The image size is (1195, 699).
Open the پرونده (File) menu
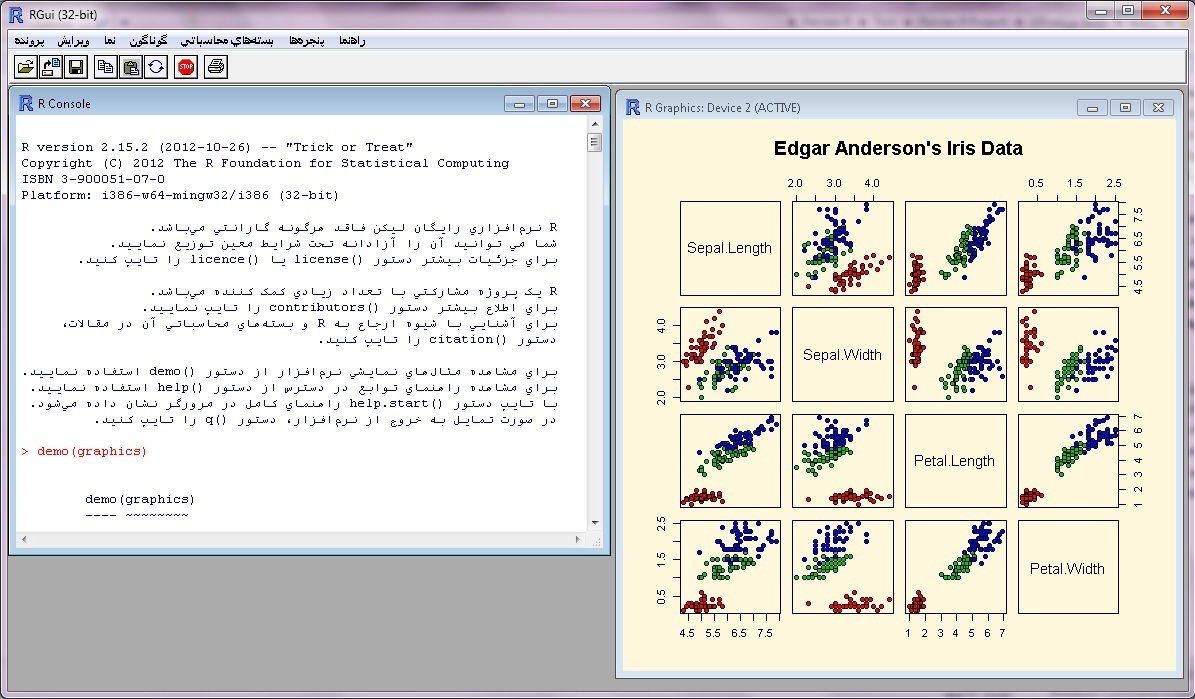pos(30,41)
